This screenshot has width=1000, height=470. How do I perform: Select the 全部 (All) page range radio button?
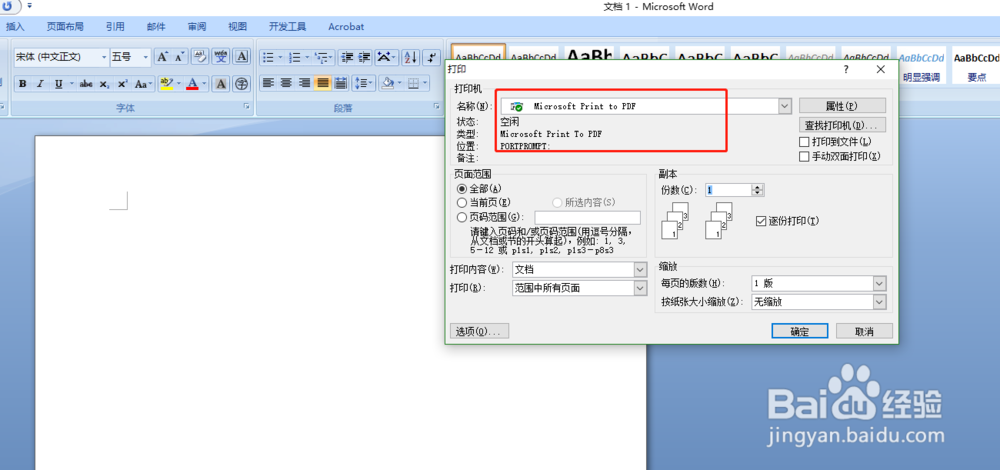coord(462,189)
